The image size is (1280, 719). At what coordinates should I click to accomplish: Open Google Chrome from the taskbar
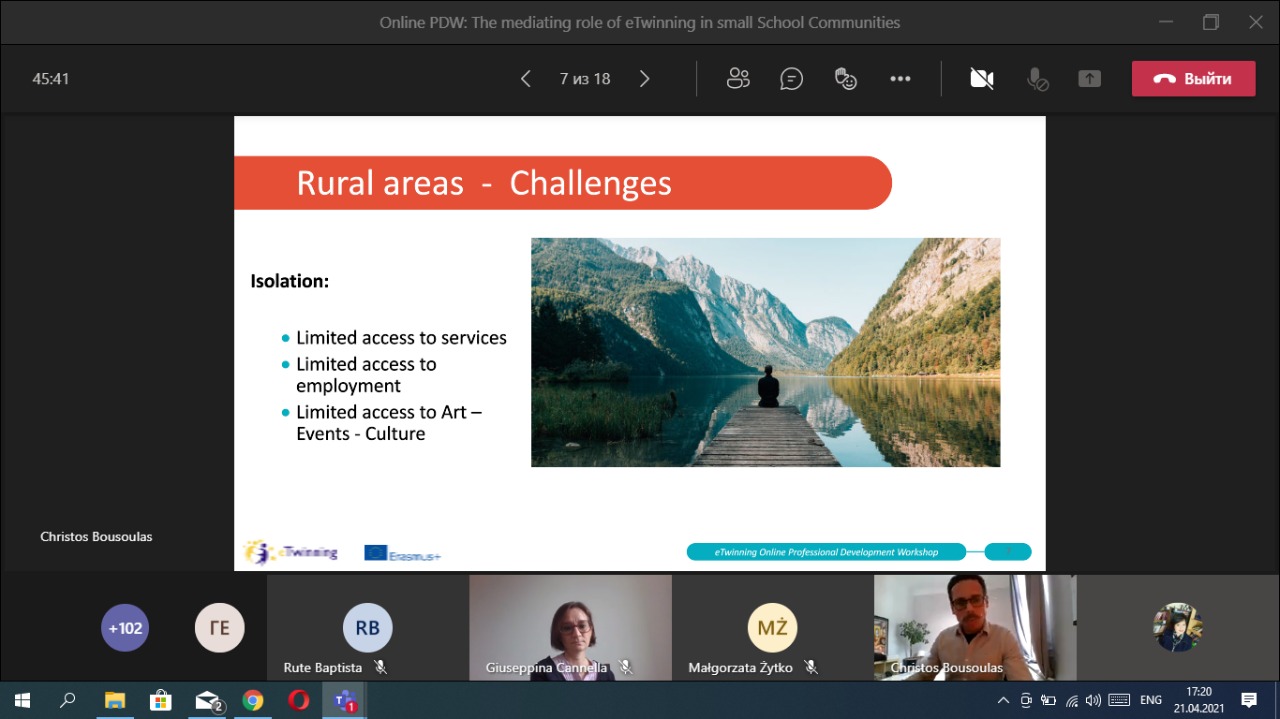pyautogui.click(x=253, y=700)
